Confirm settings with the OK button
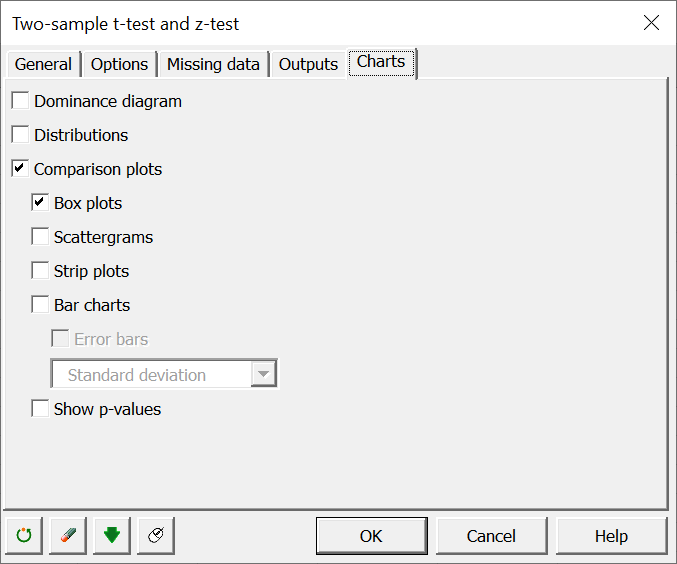This screenshot has height=564, width=677. [372, 536]
